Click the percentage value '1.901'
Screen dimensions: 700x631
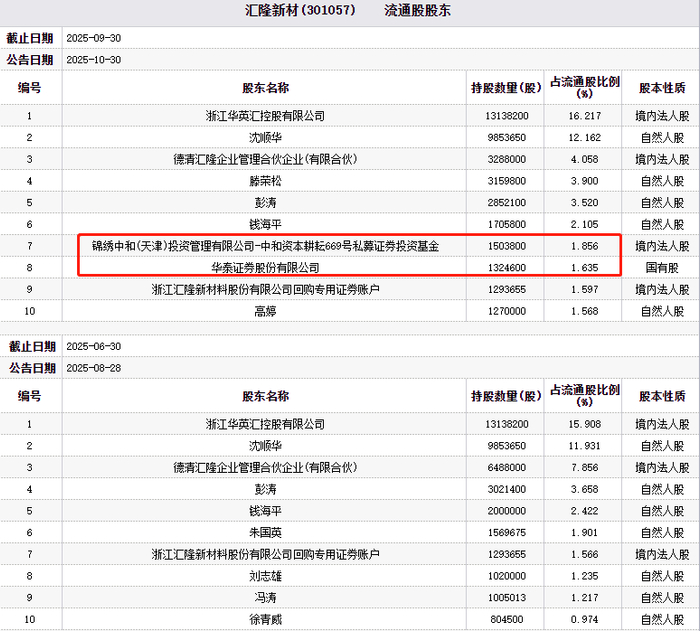pos(585,533)
